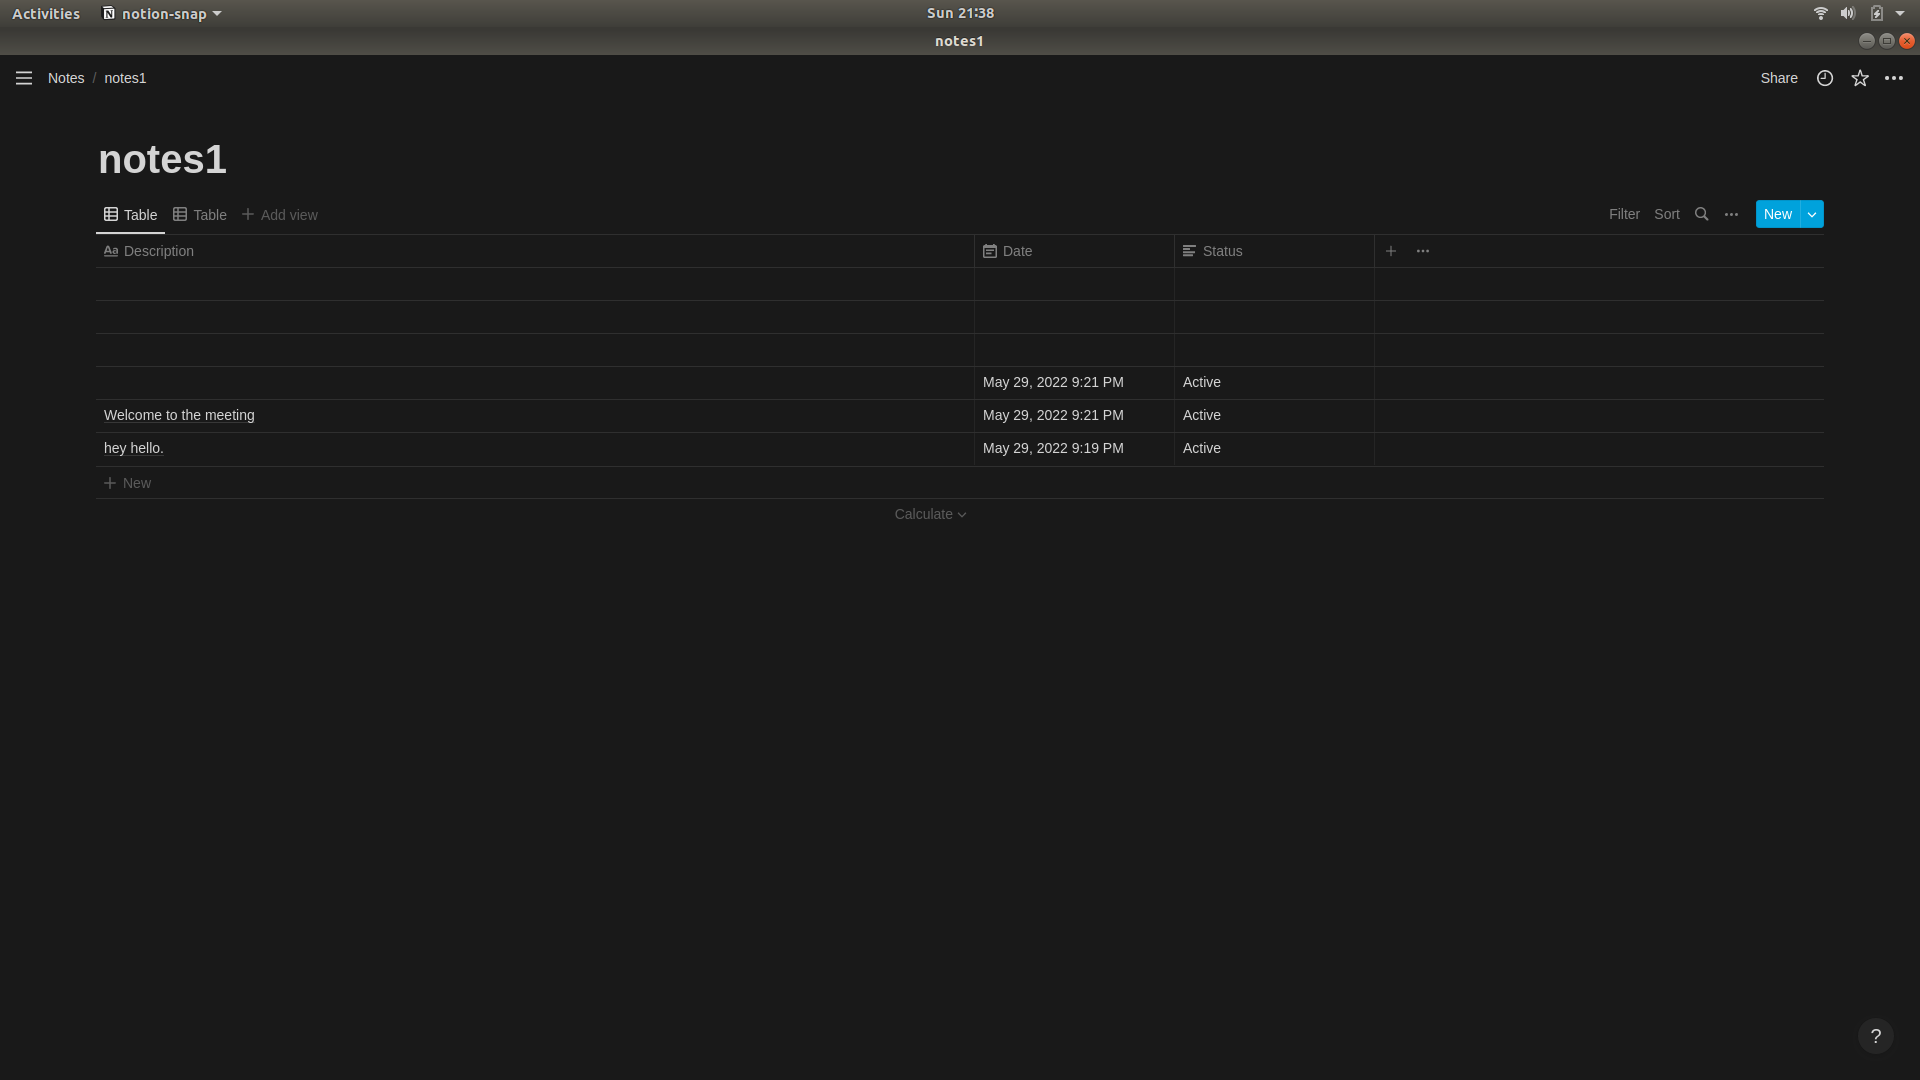The image size is (1920, 1080).
Task: Click Add view next to tabs
Action: (x=280, y=215)
